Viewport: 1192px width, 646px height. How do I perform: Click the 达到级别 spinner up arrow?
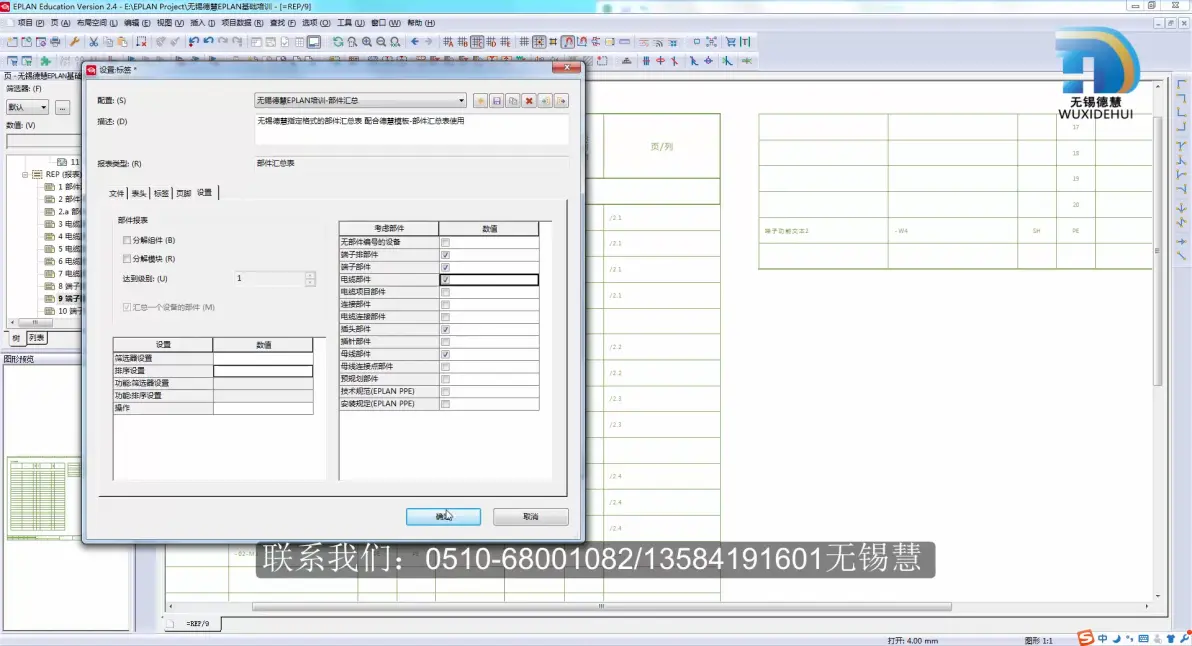(310, 275)
